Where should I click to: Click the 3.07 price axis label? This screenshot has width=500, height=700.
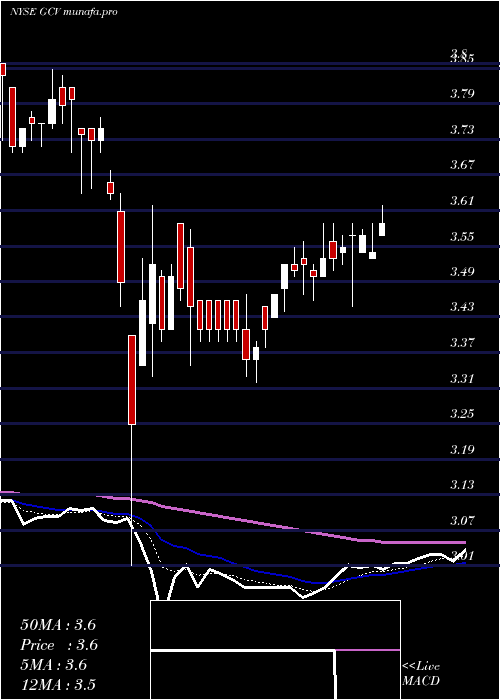462,520
